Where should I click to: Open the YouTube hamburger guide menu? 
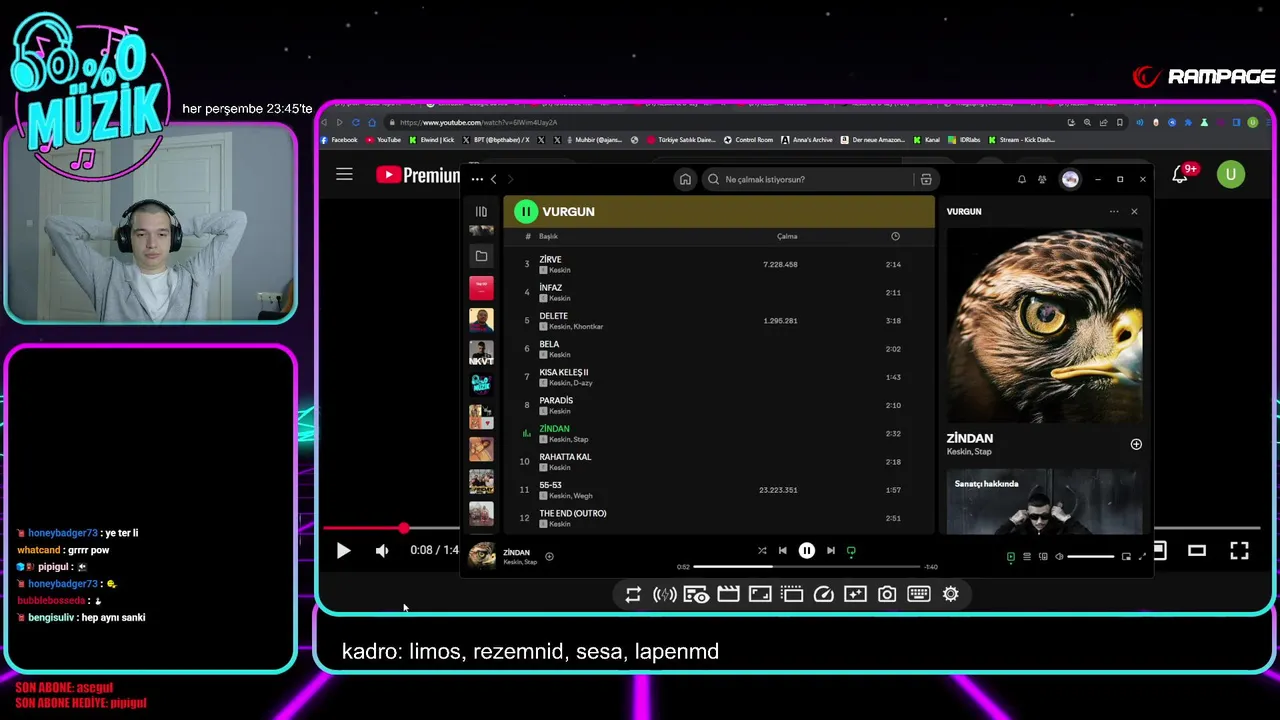[x=344, y=175]
